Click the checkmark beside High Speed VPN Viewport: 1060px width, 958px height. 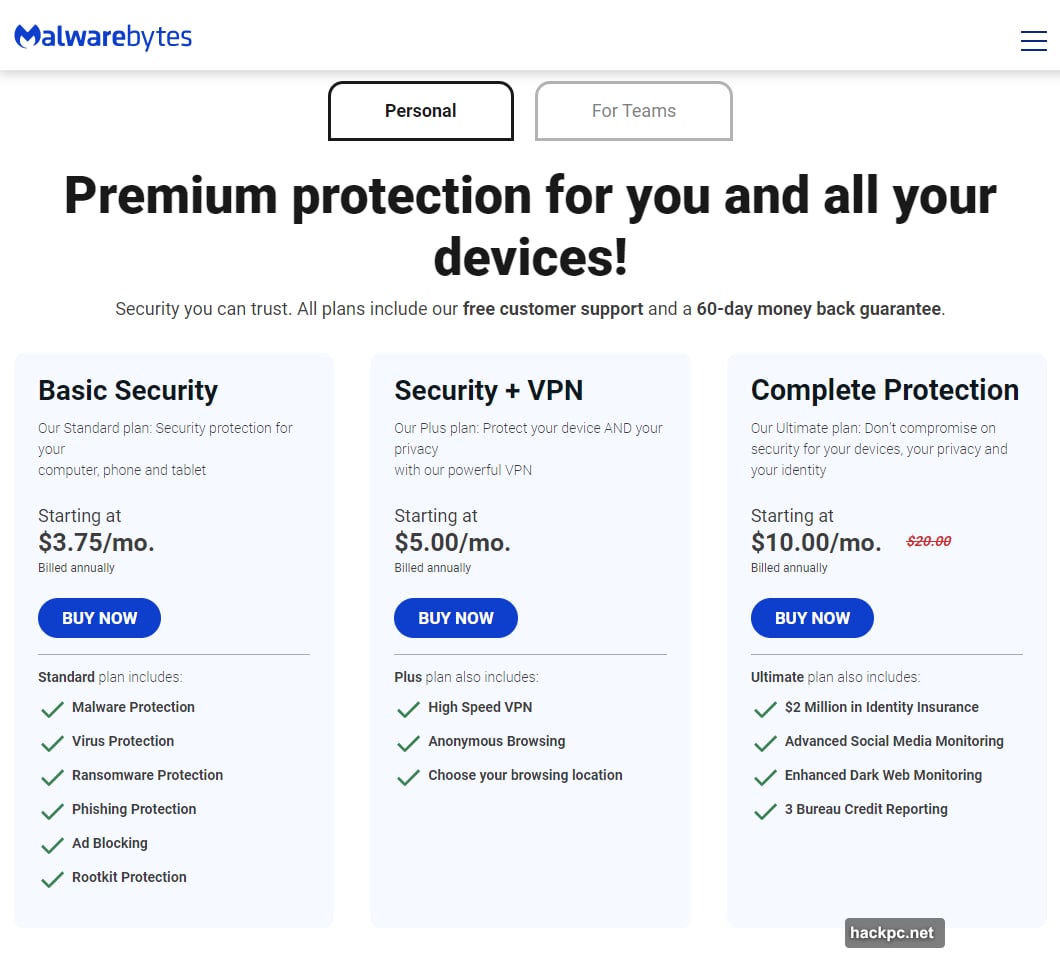[409, 707]
